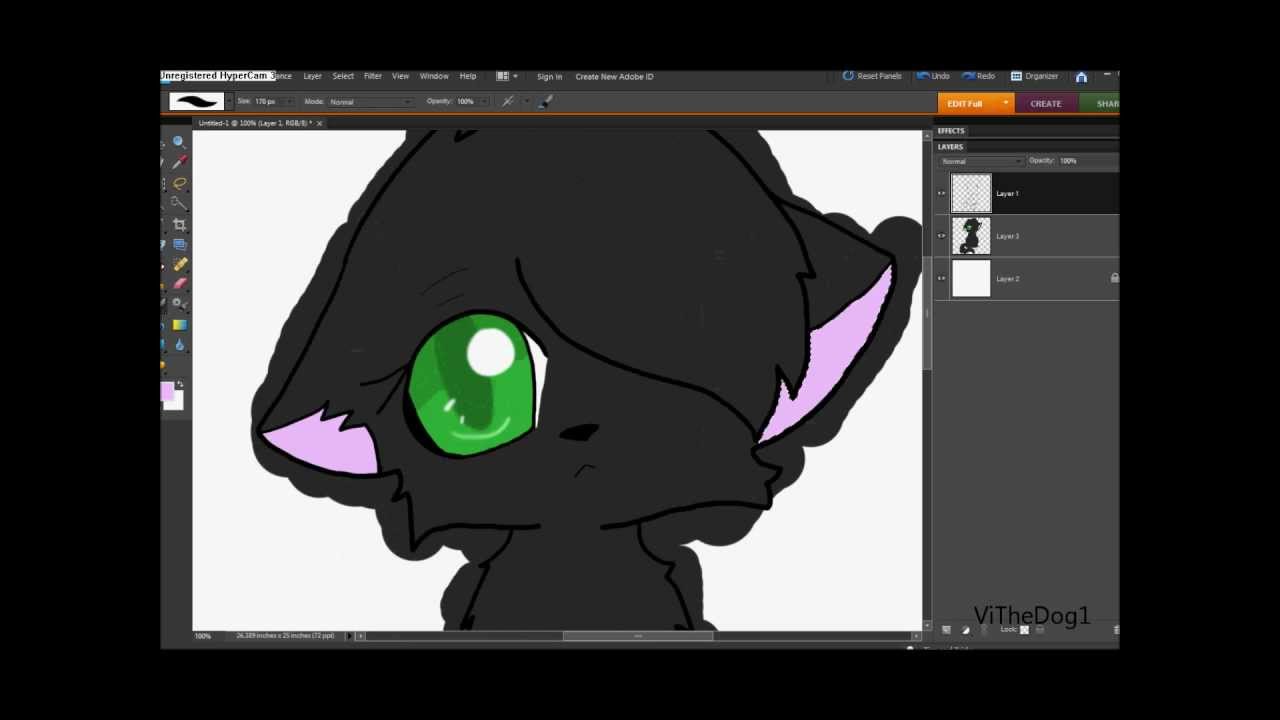This screenshot has width=1280, height=720.
Task: Click lock transparent pixels checkerboard icon
Action: pos(1024,630)
